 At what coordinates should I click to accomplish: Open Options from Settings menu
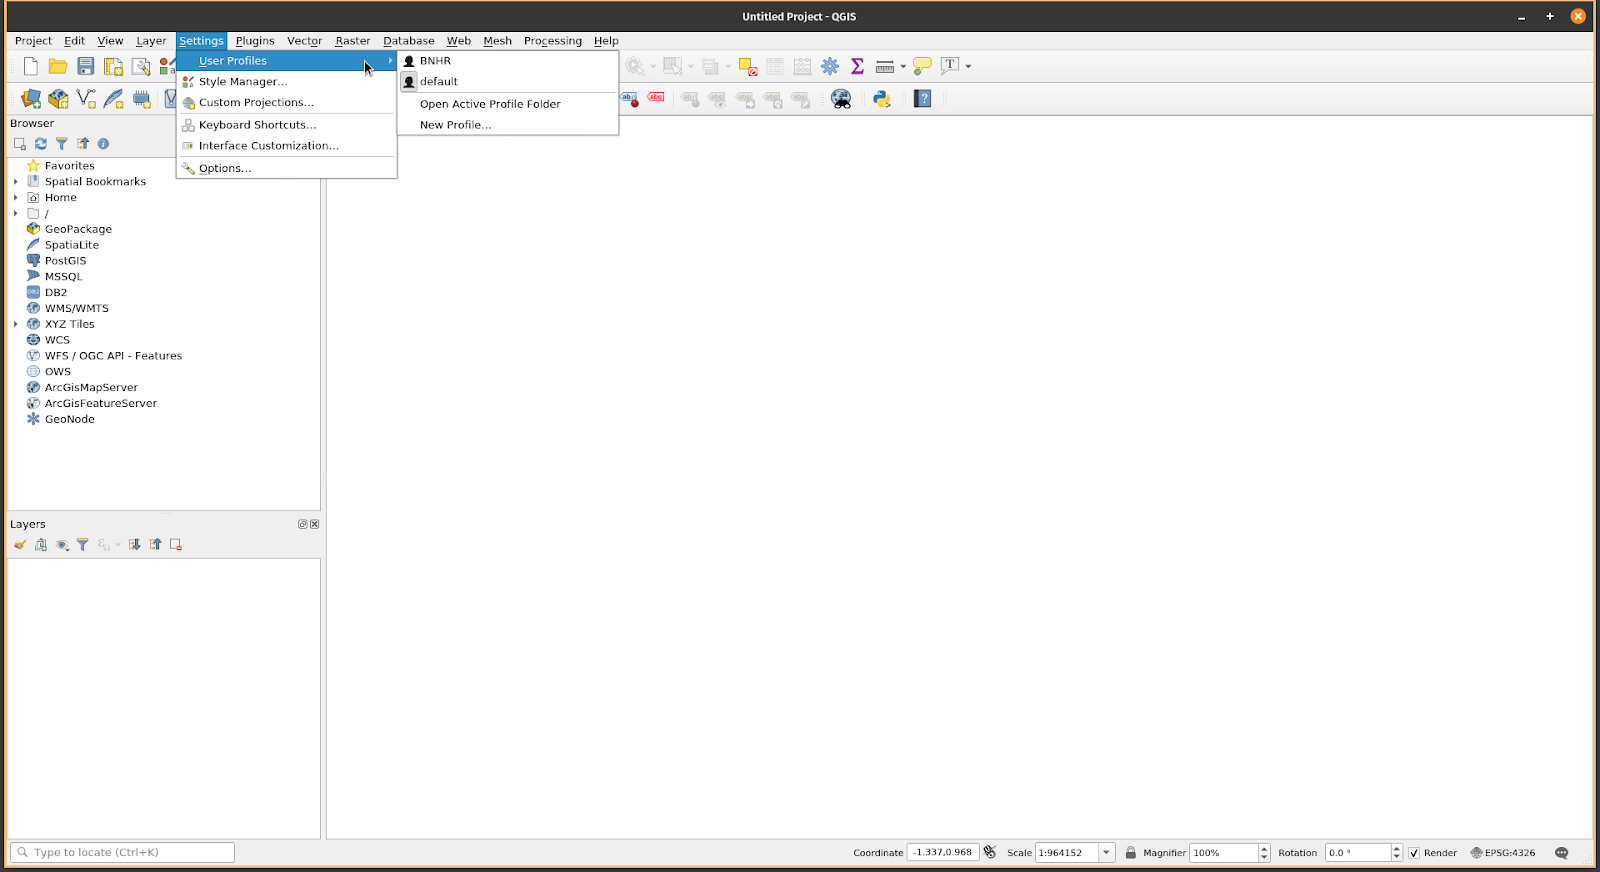287,169
